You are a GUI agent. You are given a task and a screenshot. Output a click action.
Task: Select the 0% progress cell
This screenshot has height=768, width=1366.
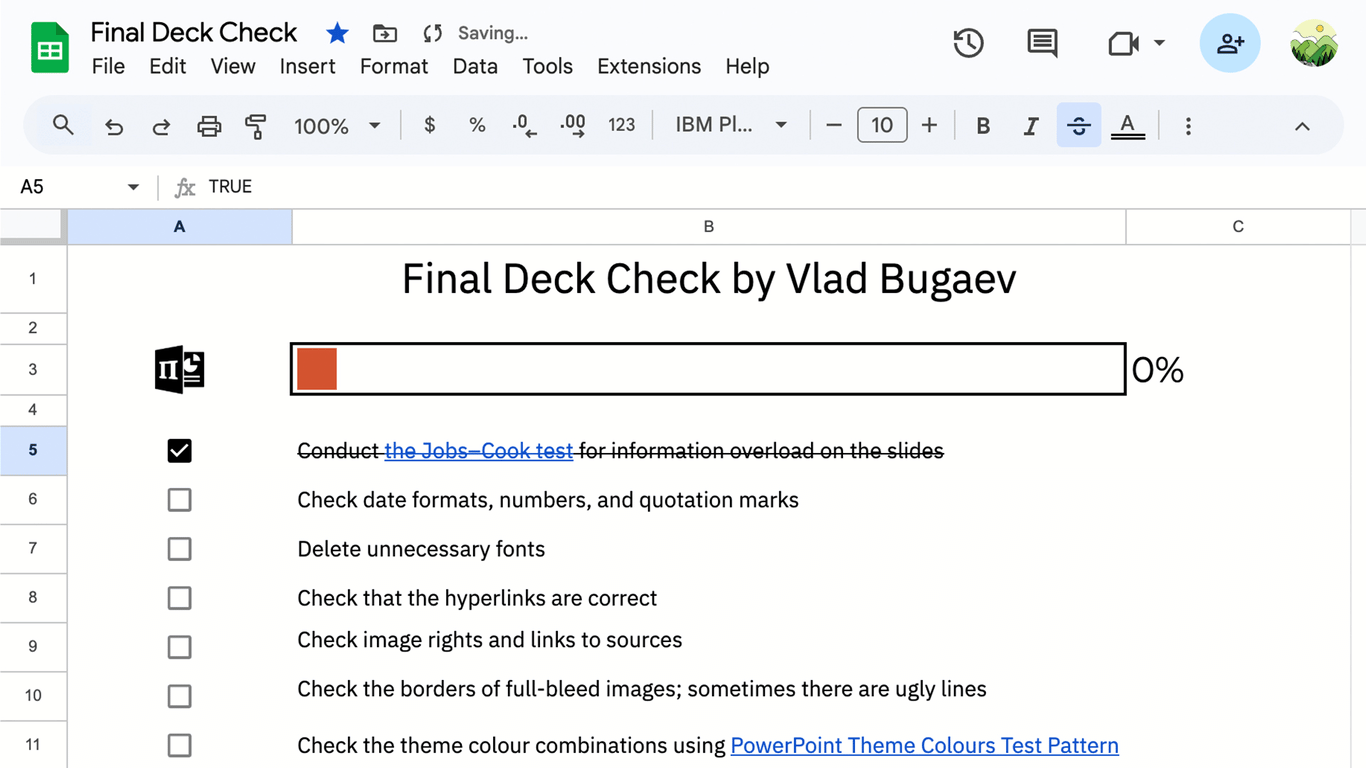(1238, 369)
